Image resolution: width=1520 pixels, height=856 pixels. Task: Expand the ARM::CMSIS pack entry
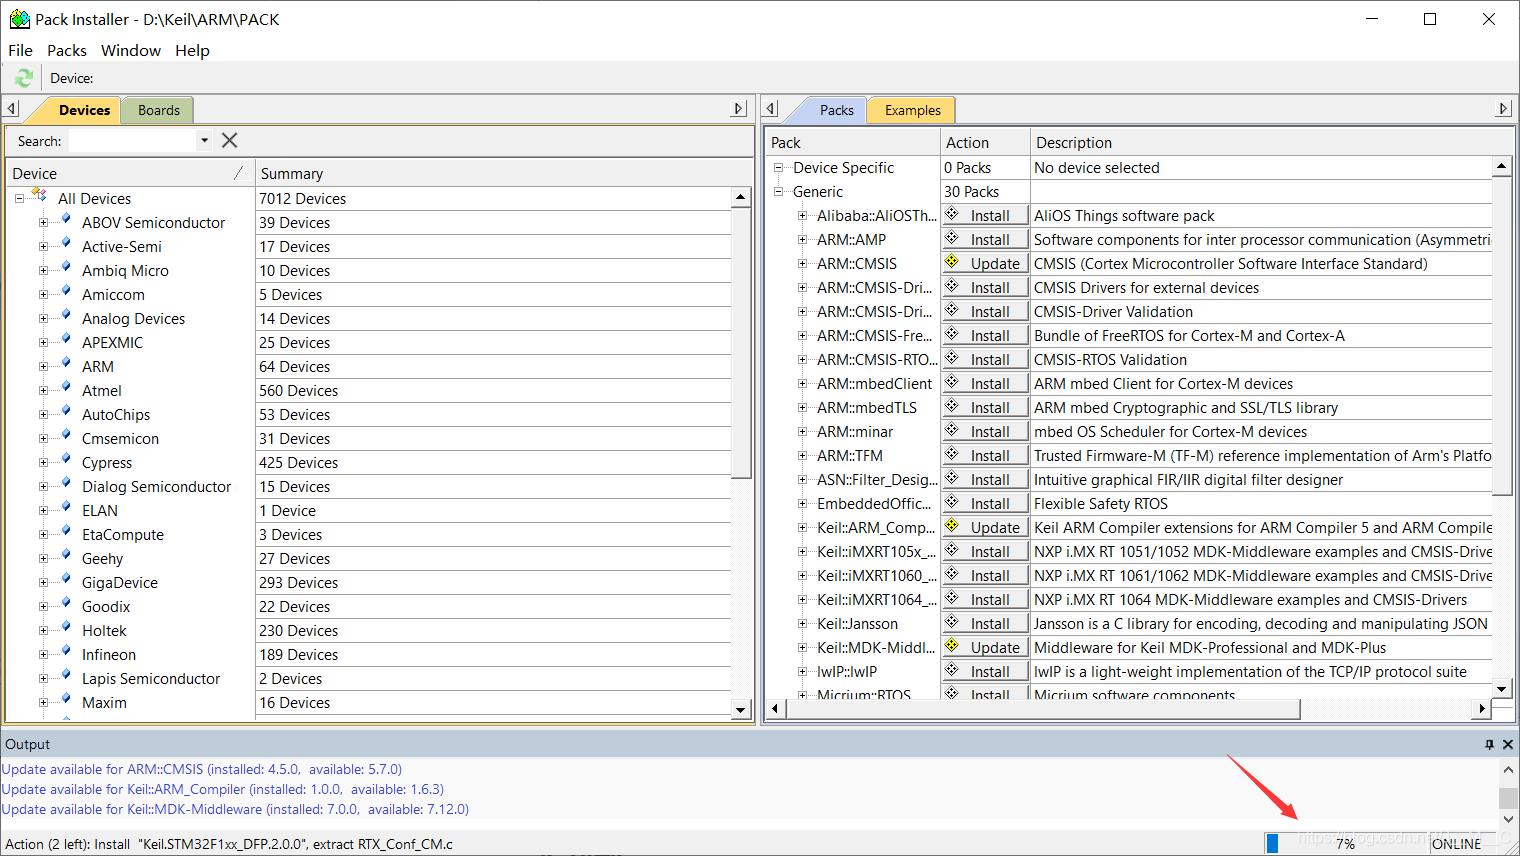tap(802, 264)
